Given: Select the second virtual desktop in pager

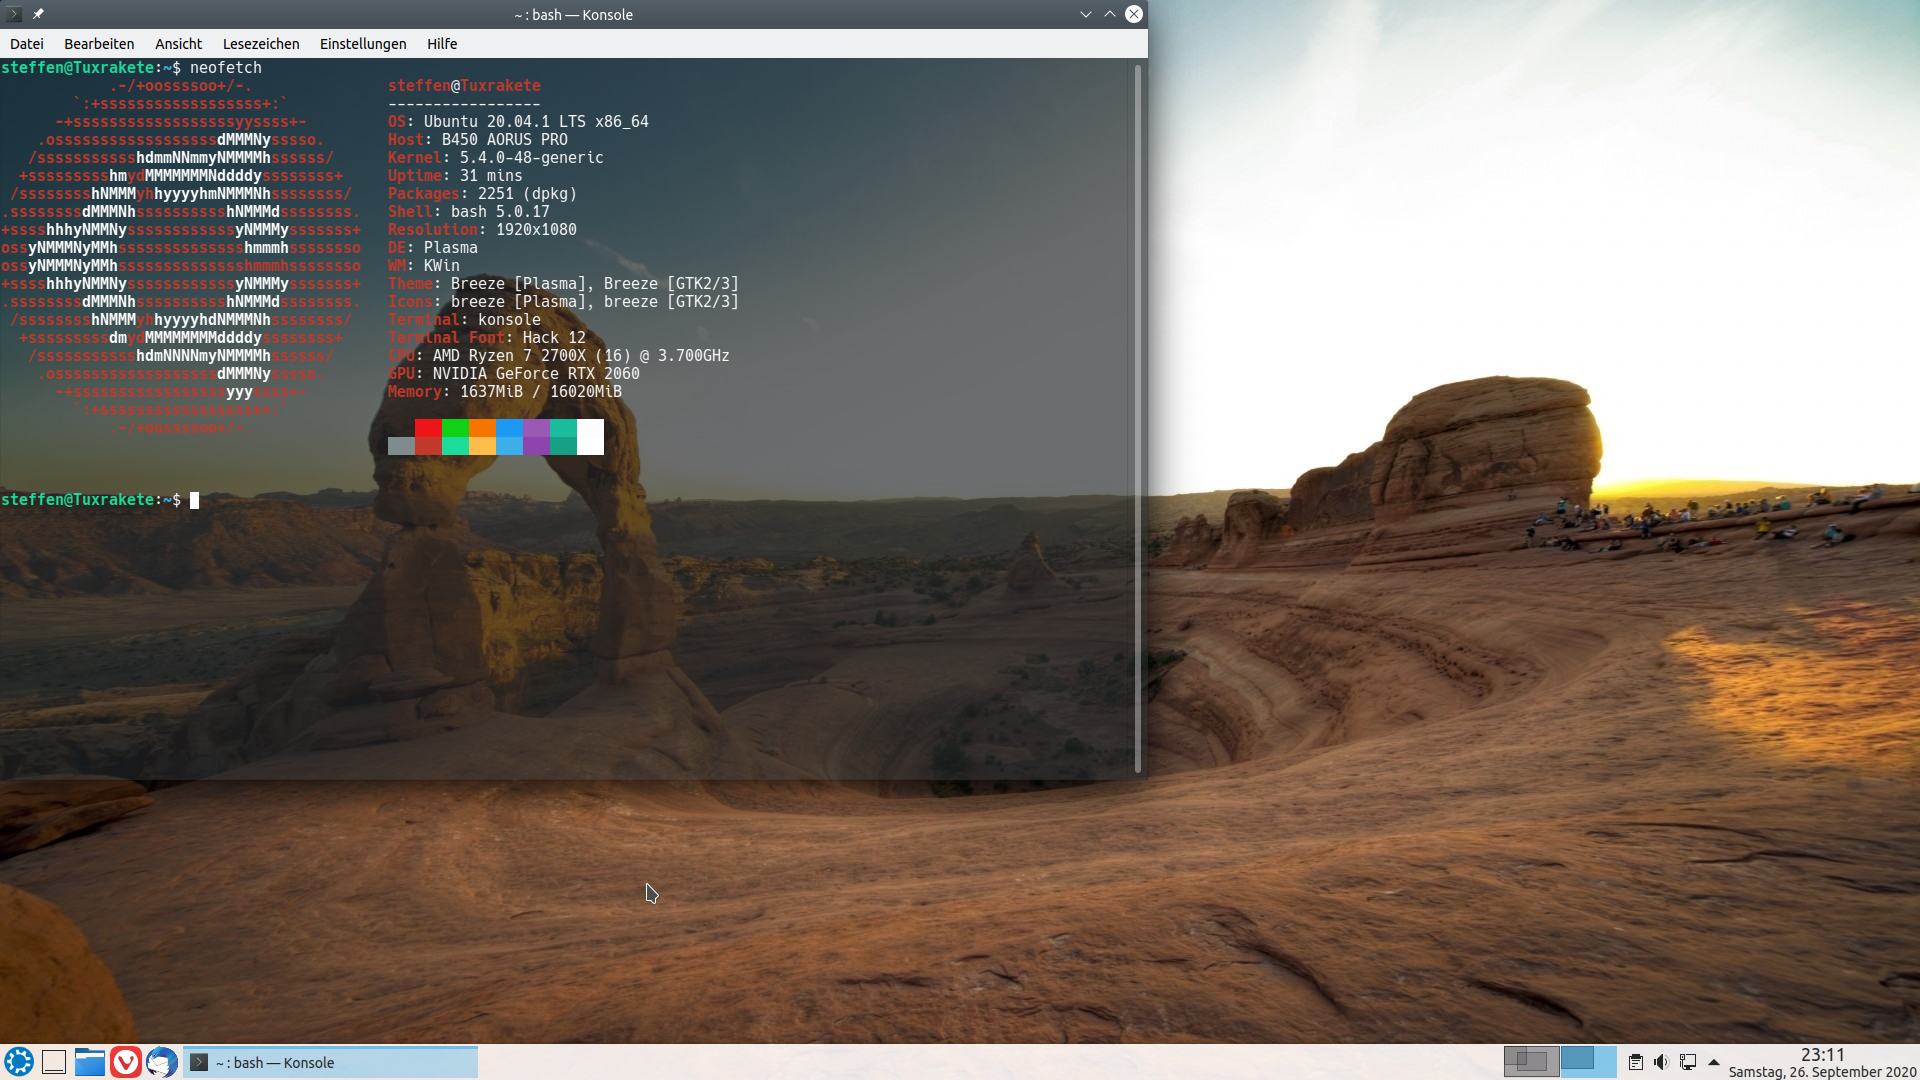Looking at the screenshot, I should tap(1588, 1061).
